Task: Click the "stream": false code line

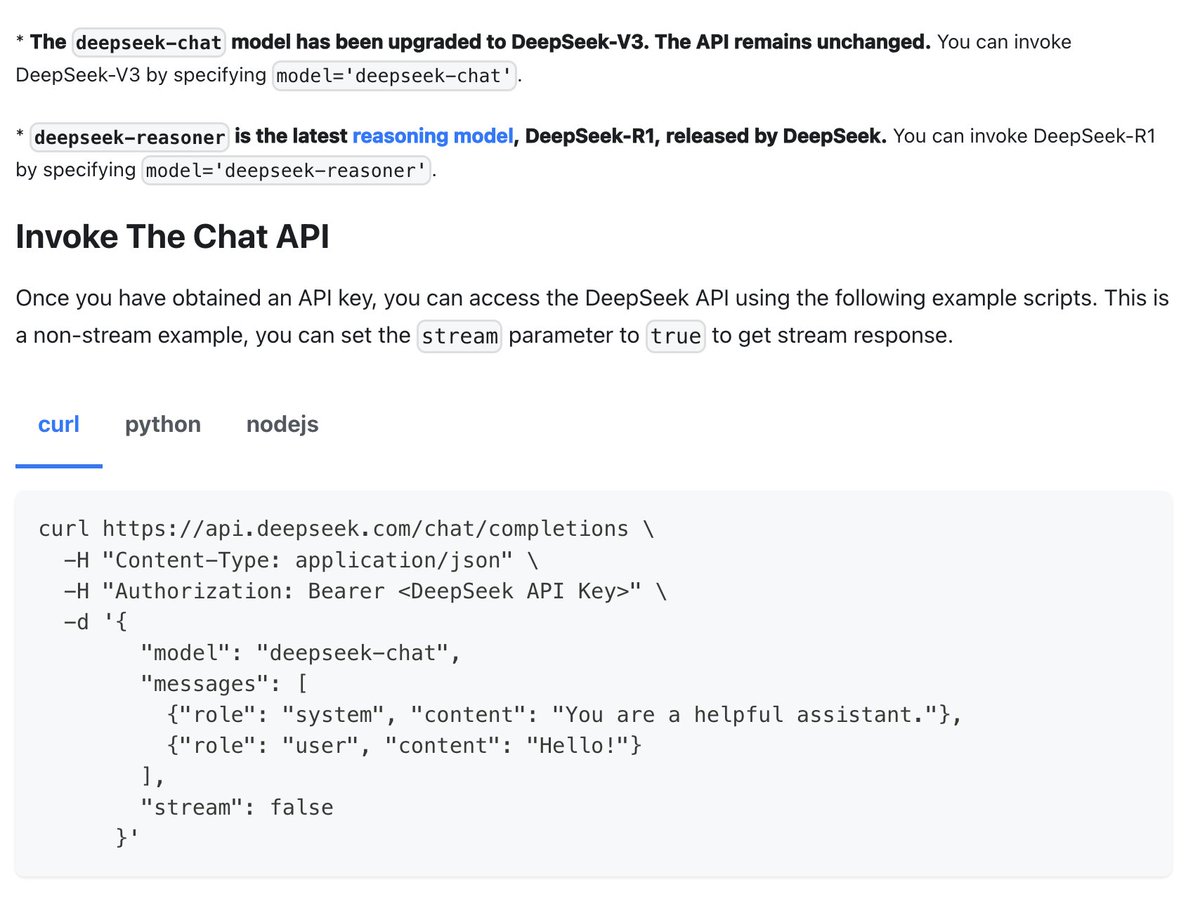Action: click(x=237, y=807)
